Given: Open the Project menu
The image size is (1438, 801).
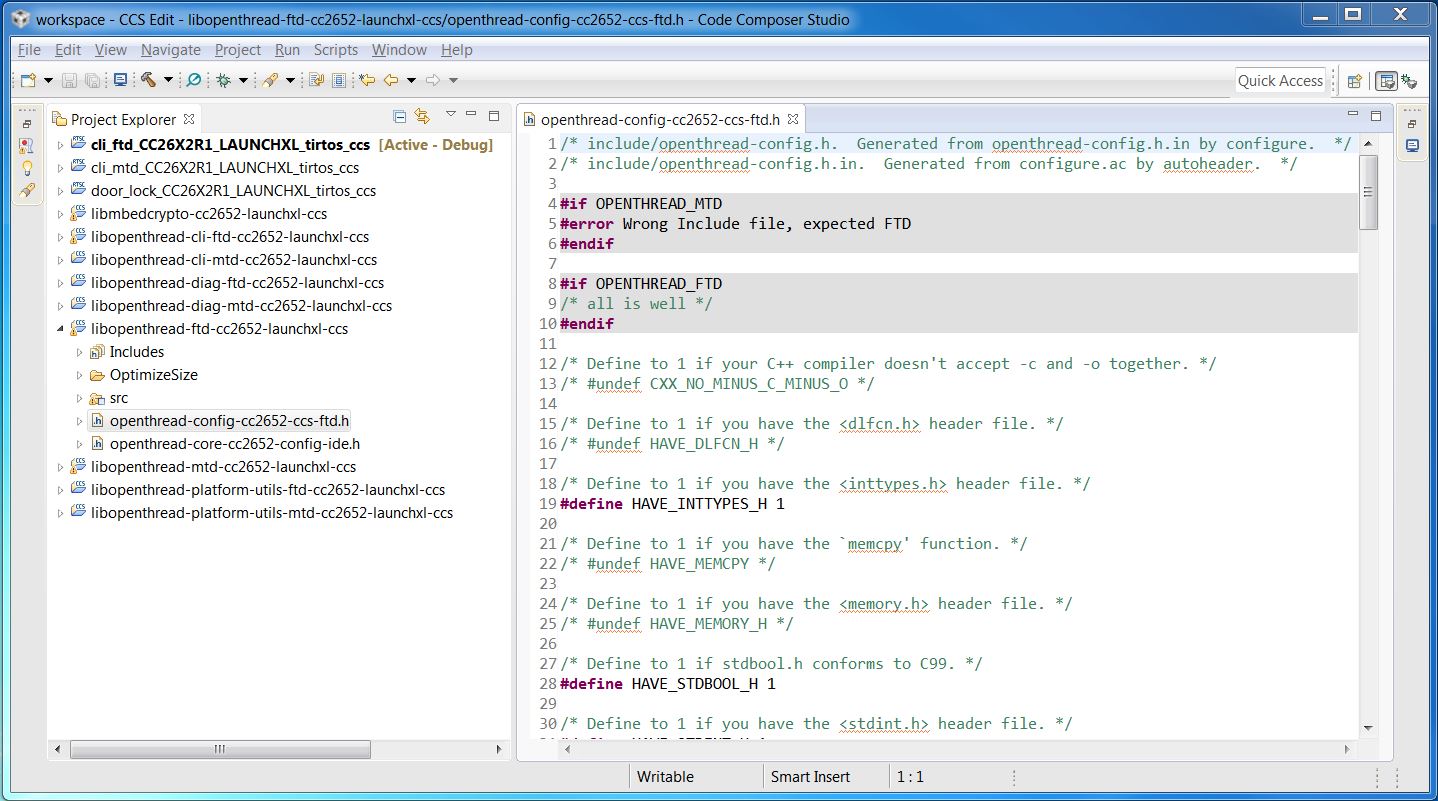Looking at the screenshot, I should [237, 49].
